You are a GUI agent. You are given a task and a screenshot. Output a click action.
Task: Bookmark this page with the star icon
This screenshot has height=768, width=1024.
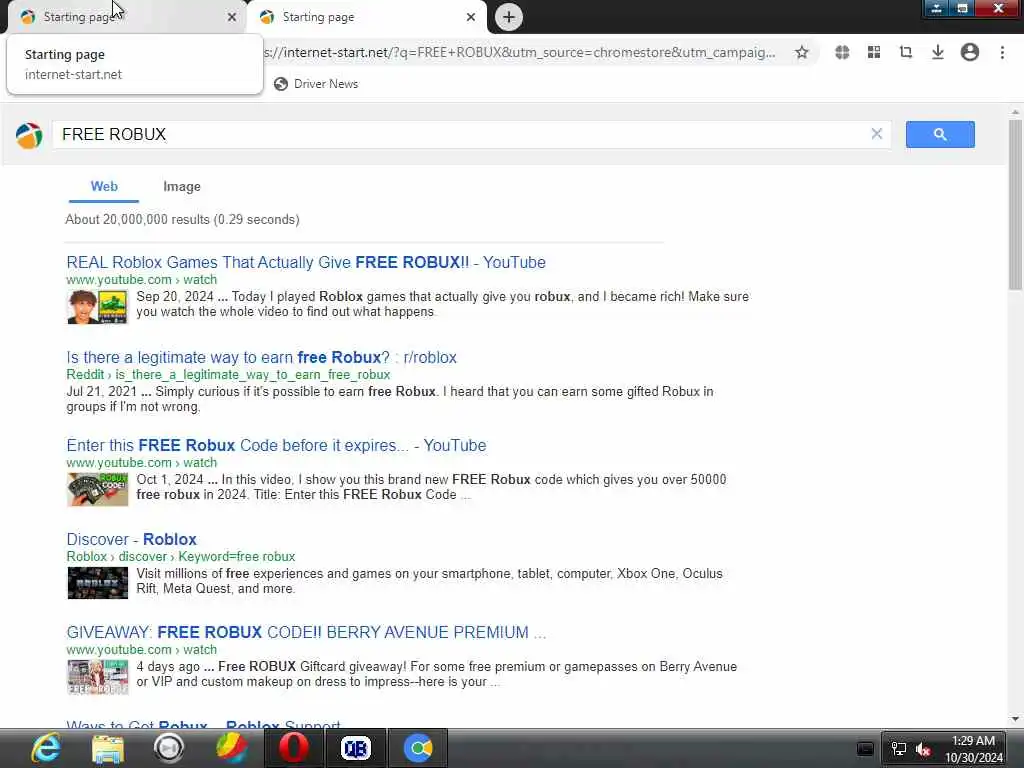coord(802,52)
